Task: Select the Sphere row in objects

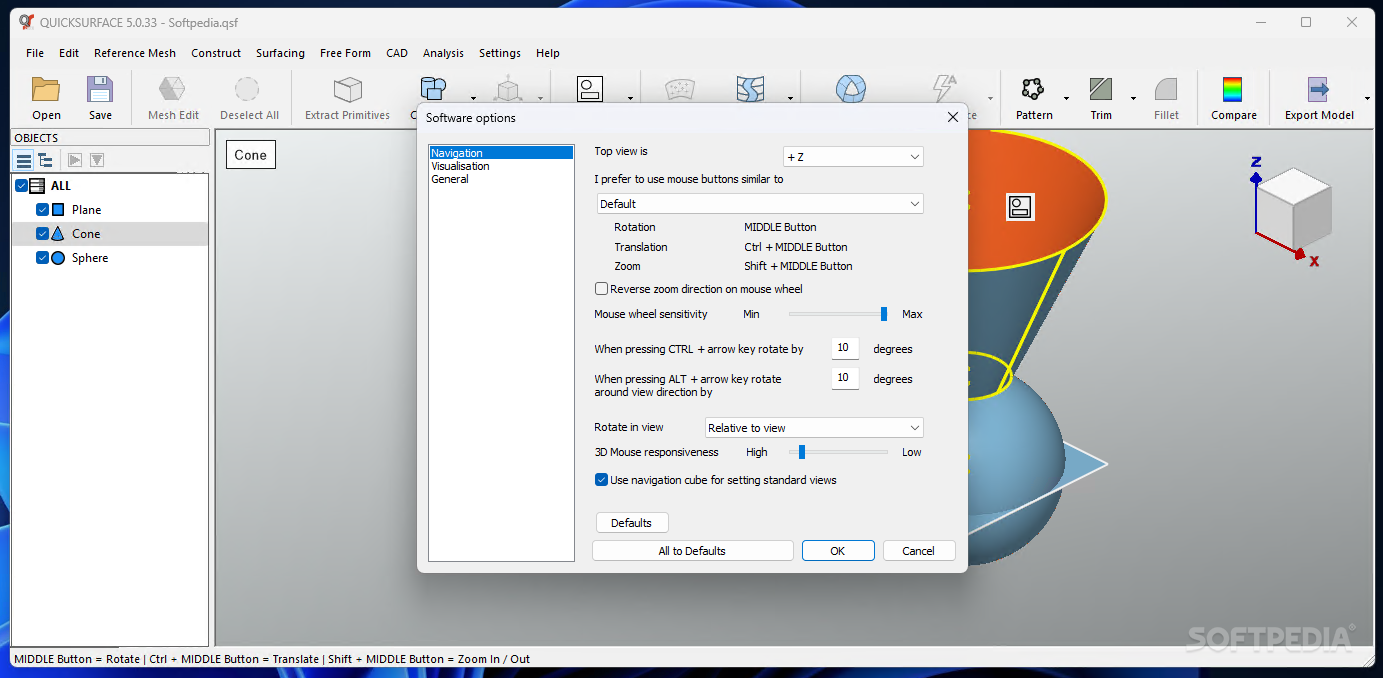Action: pyautogui.click(x=110, y=257)
